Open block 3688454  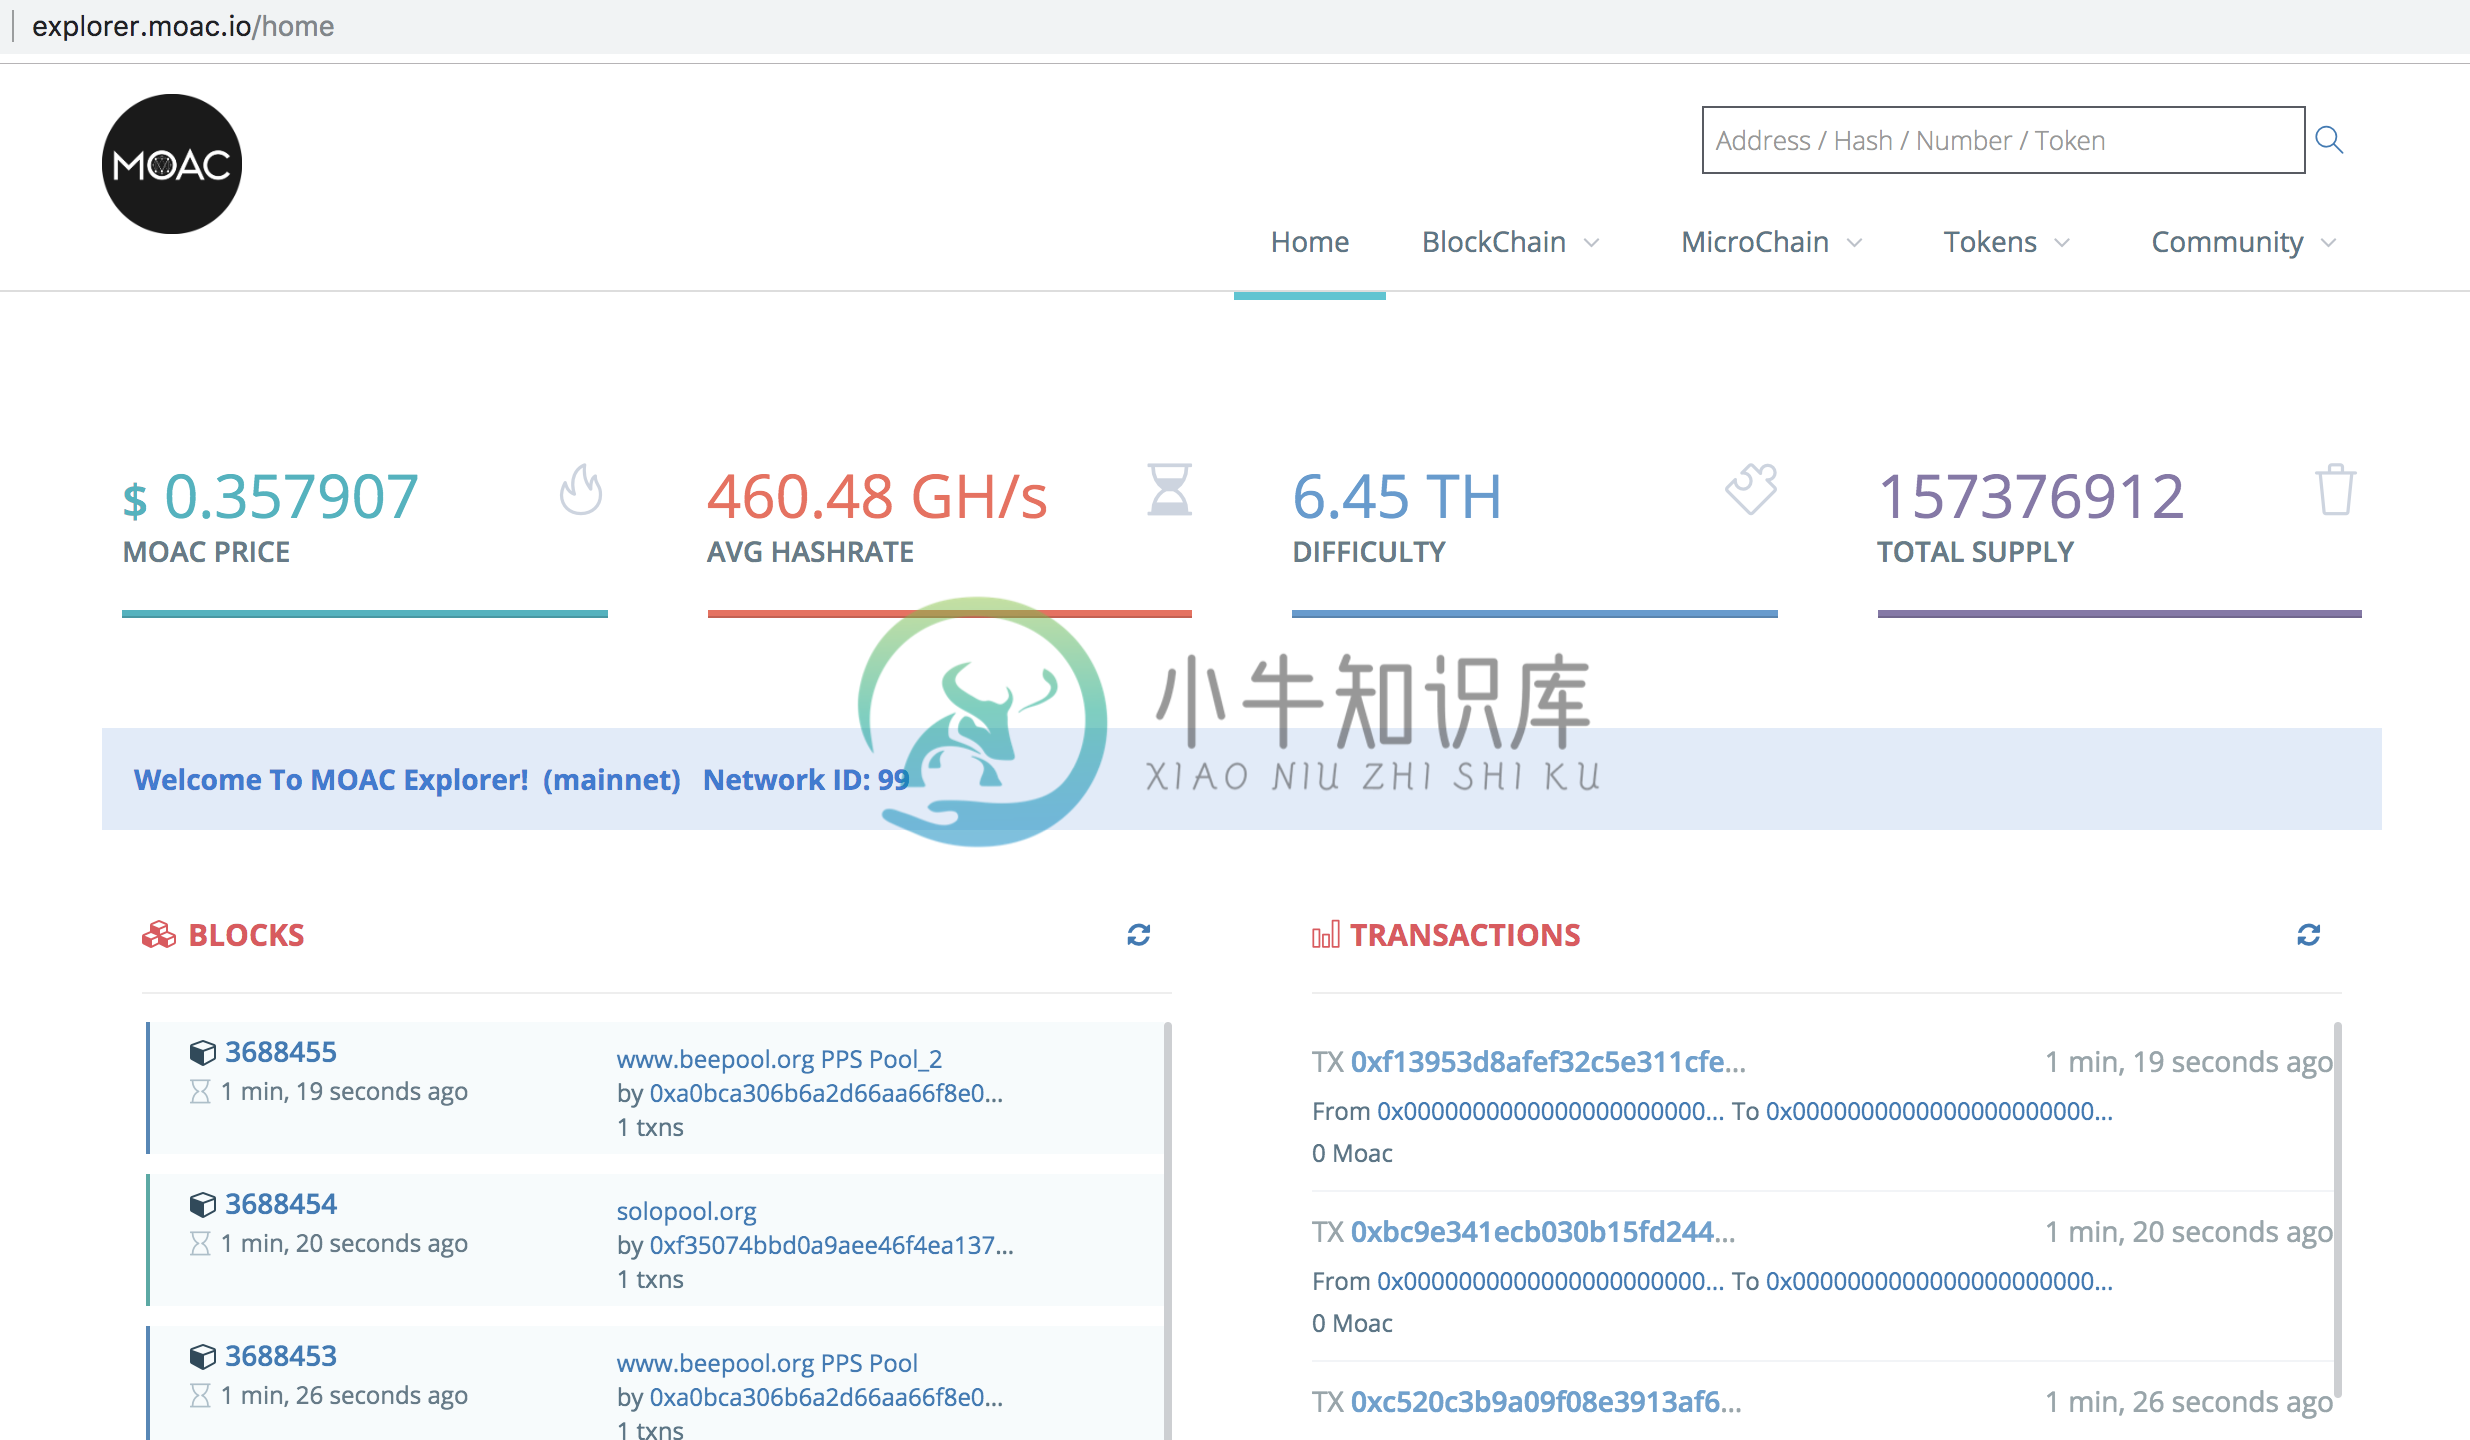tap(281, 1204)
